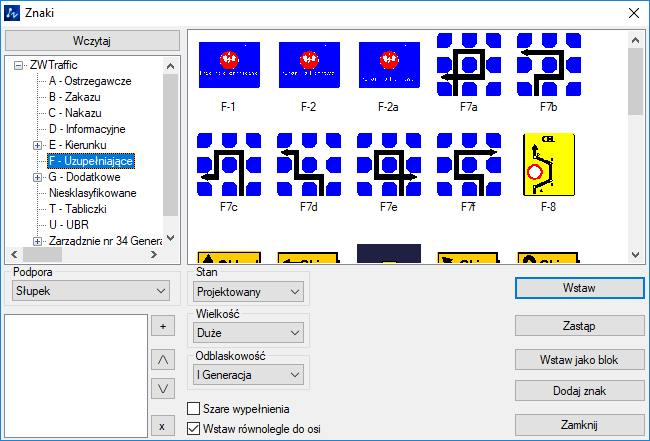650x441 pixels.
Task: Pick the F-2 sign icon
Action: coord(309,65)
